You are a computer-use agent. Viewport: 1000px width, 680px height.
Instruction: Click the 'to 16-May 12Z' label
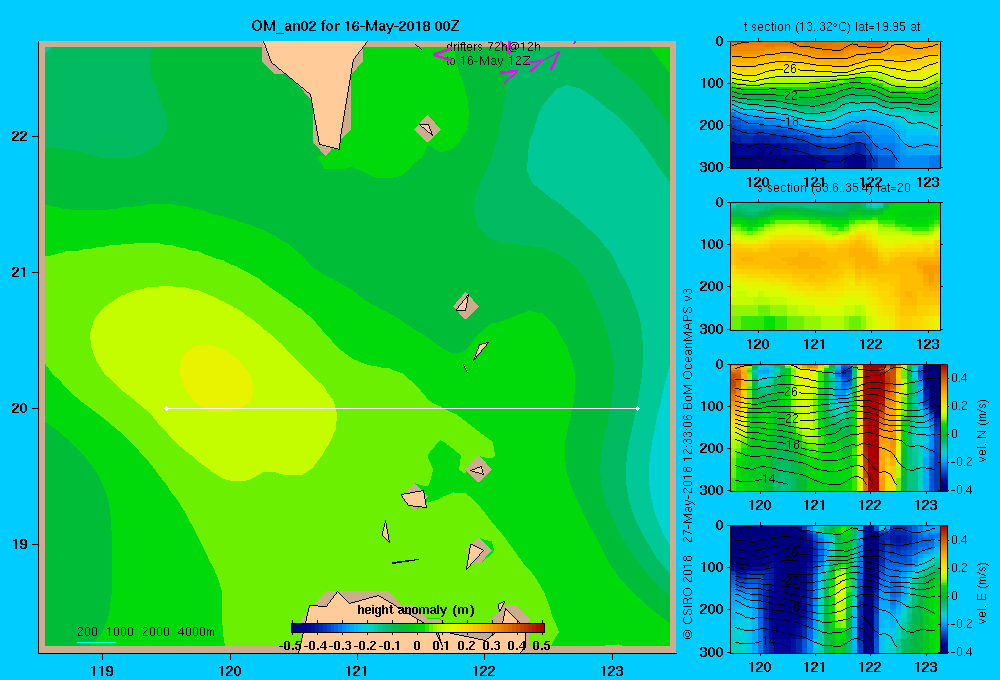pyautogui.click(x=488, y=61)
